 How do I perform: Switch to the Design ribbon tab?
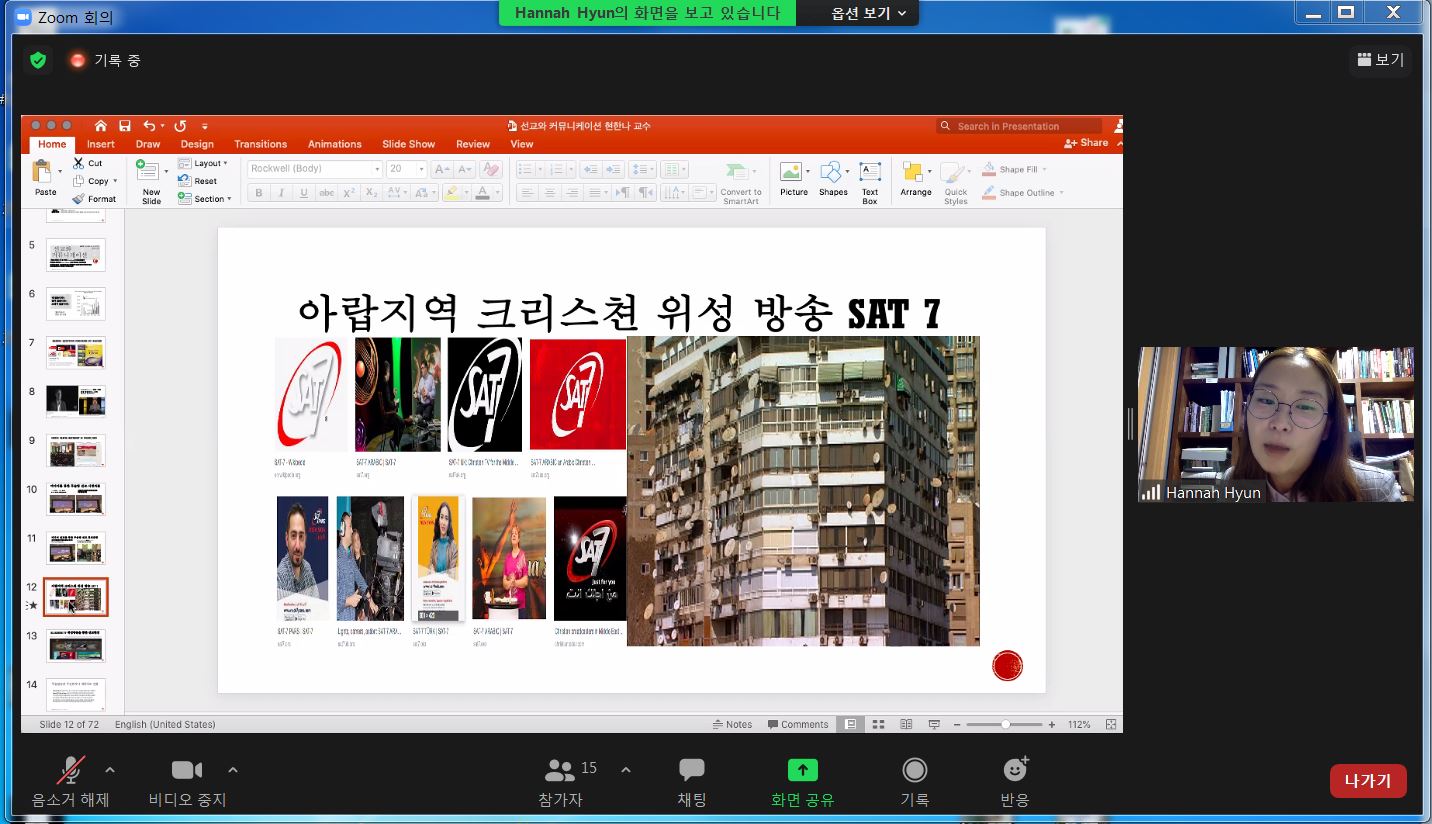point(197,144)
